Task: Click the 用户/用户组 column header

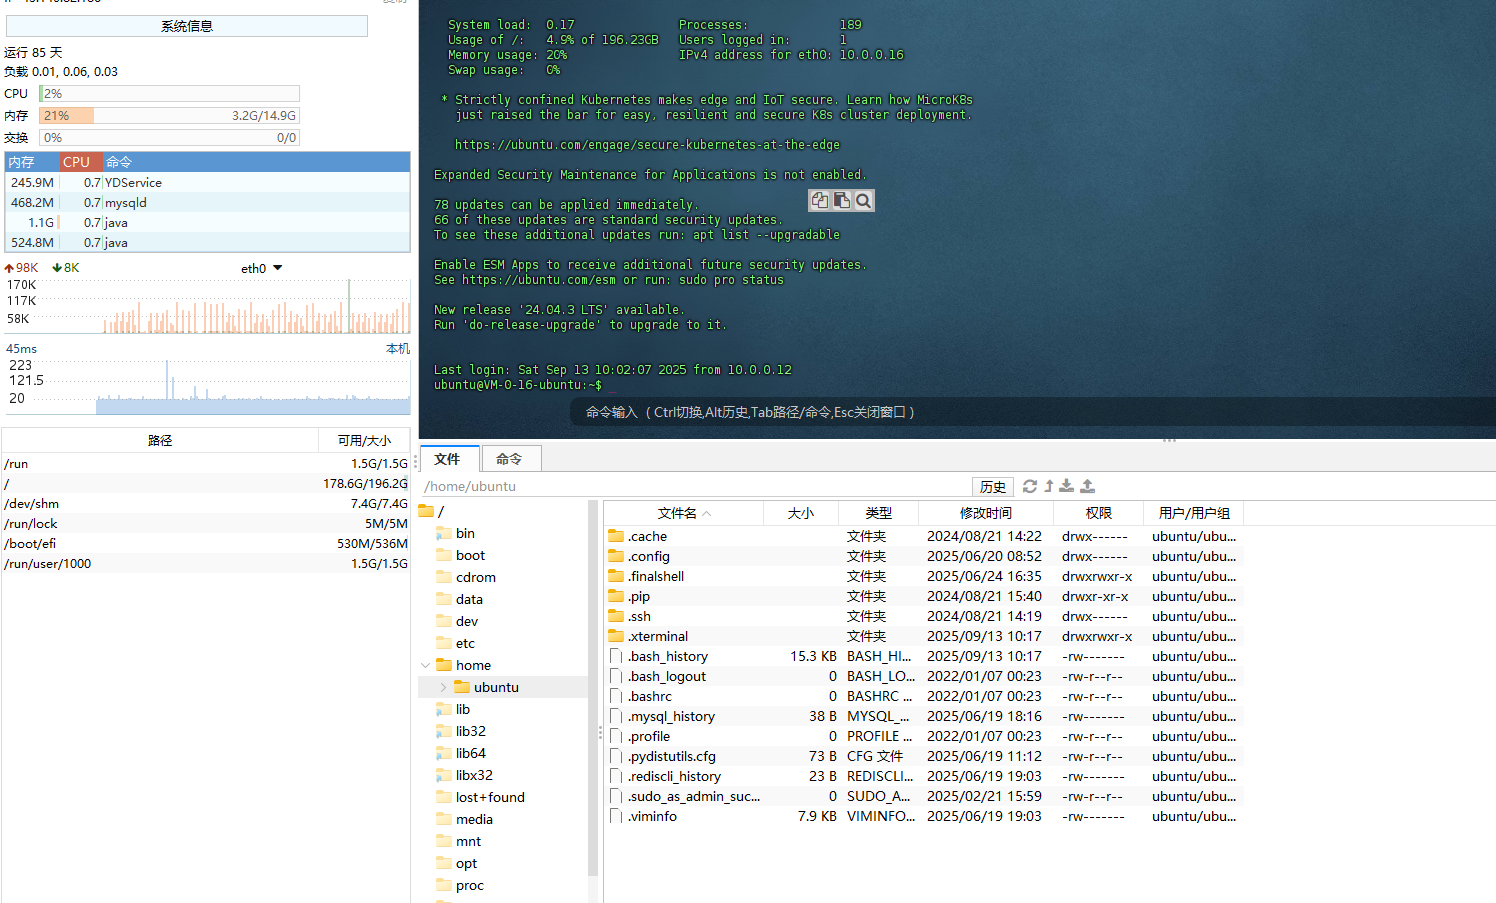Action: [1194, 513]
